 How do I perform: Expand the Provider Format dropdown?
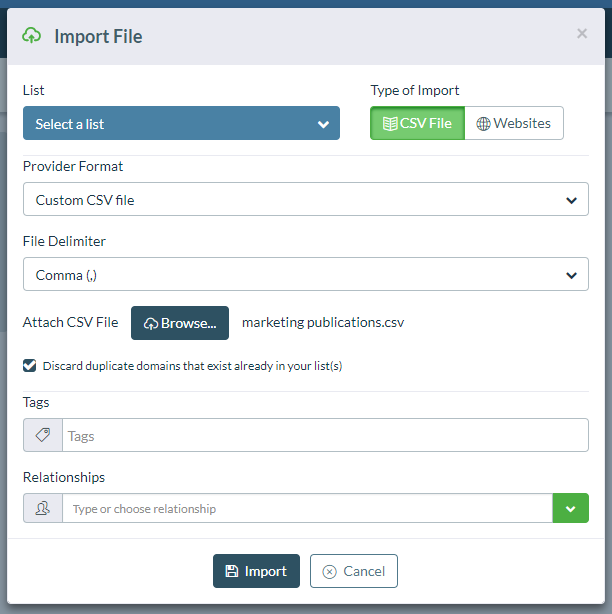[305, 199]
